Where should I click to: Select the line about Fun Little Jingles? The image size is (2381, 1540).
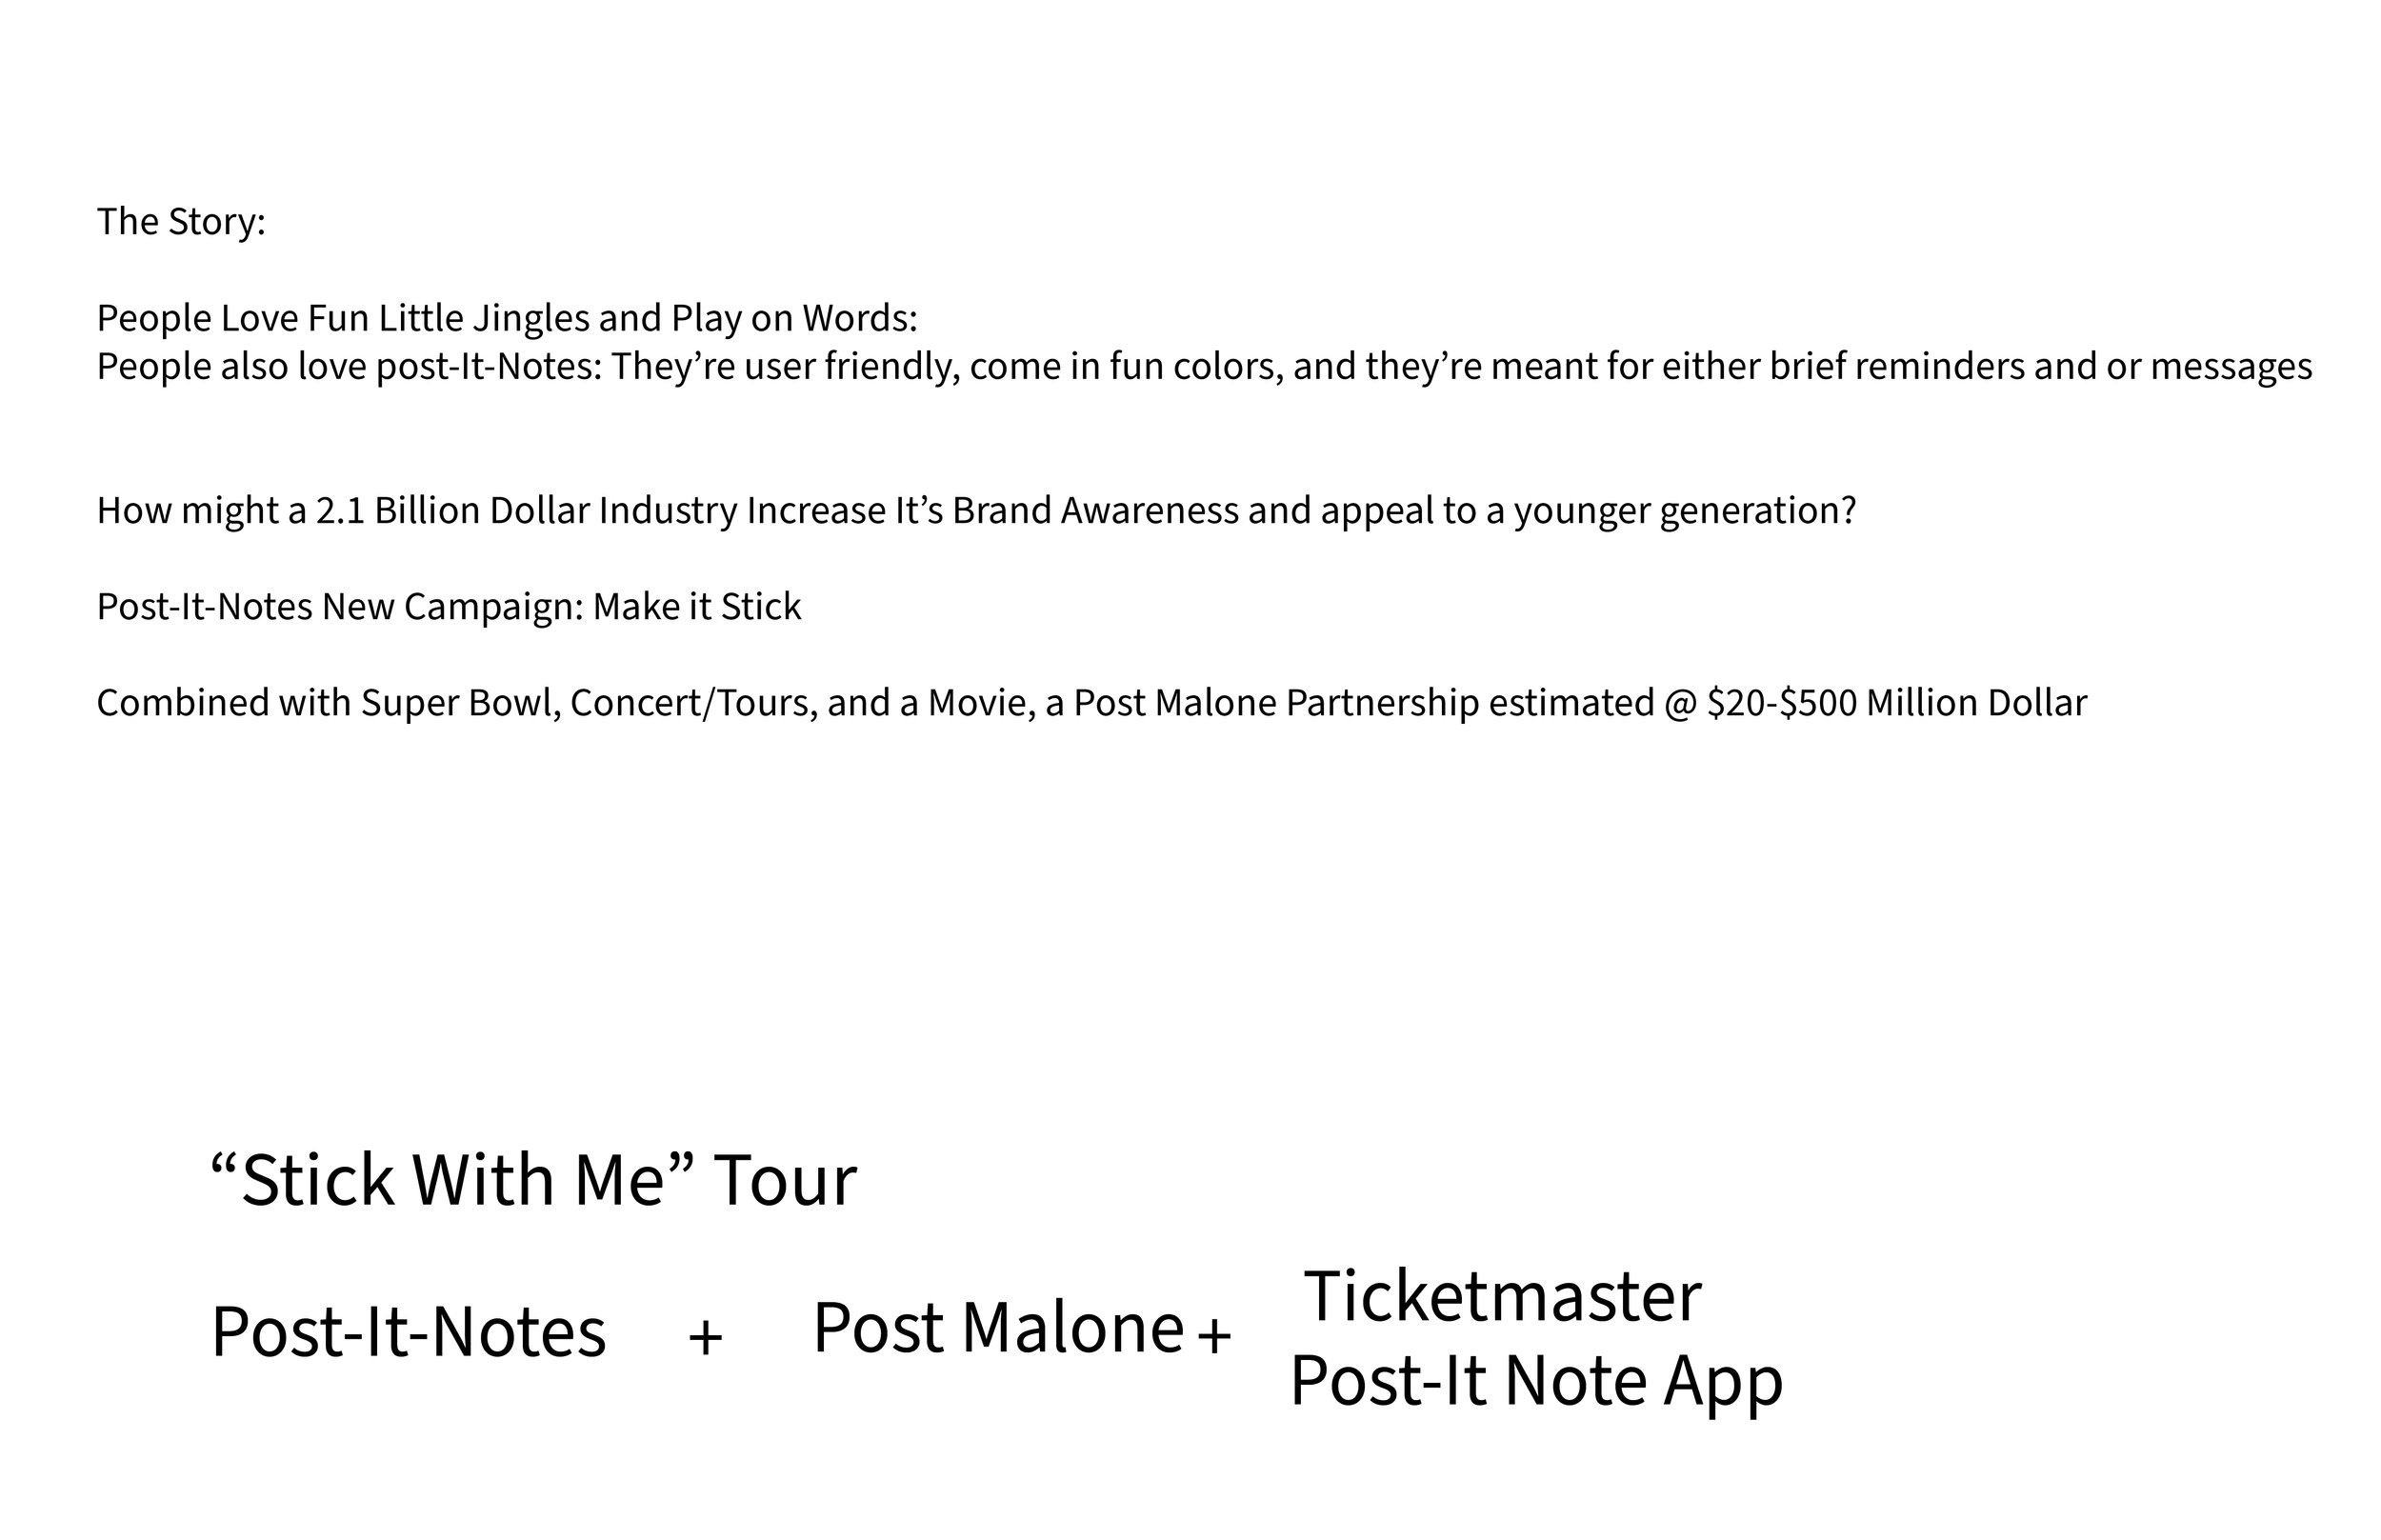coord(507,318)
